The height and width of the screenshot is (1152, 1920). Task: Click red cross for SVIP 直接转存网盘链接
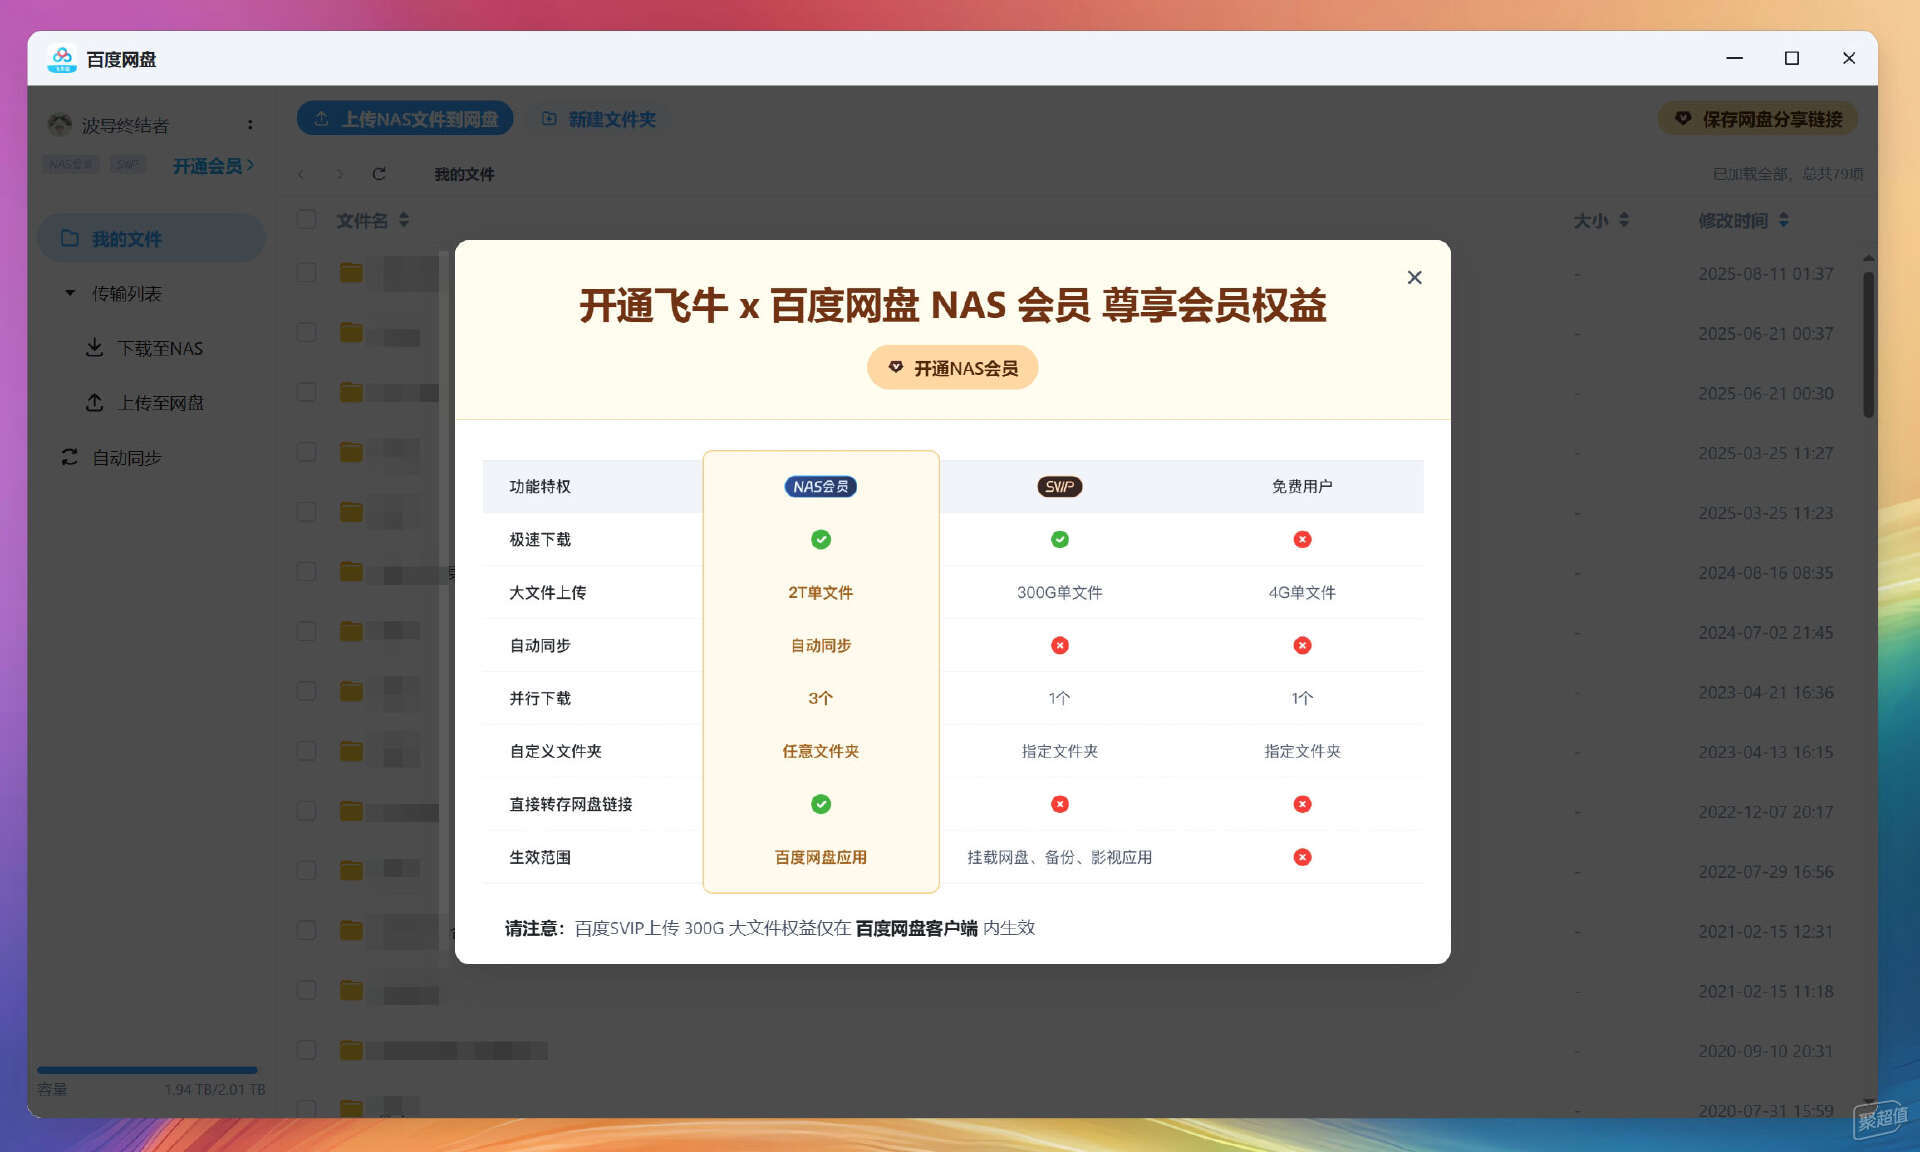(x=1060, y=805)
